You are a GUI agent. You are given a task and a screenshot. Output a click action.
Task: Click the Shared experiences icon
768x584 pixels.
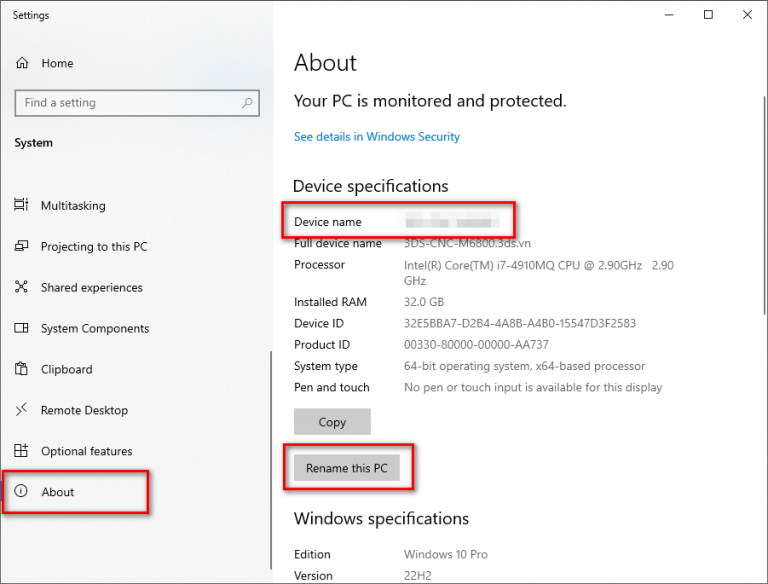tap(21, 287)
